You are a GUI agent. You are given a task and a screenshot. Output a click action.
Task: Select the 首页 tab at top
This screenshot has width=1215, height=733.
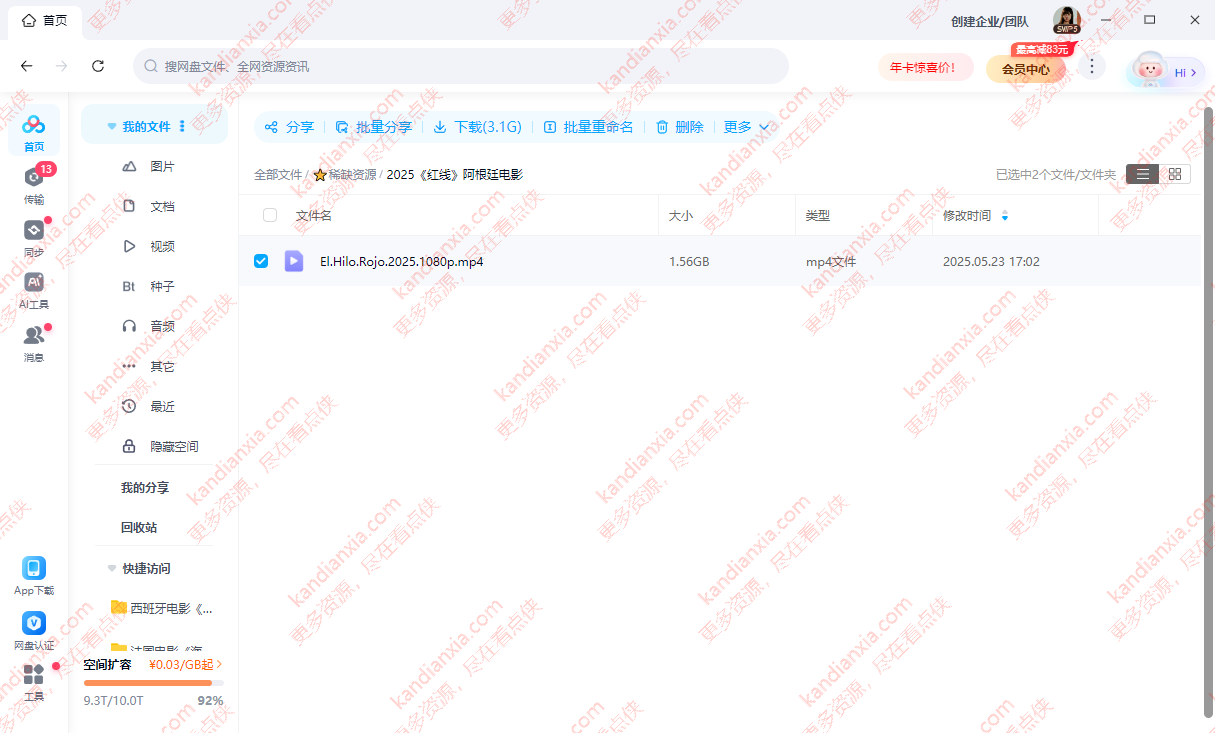[x=45, y=20]
